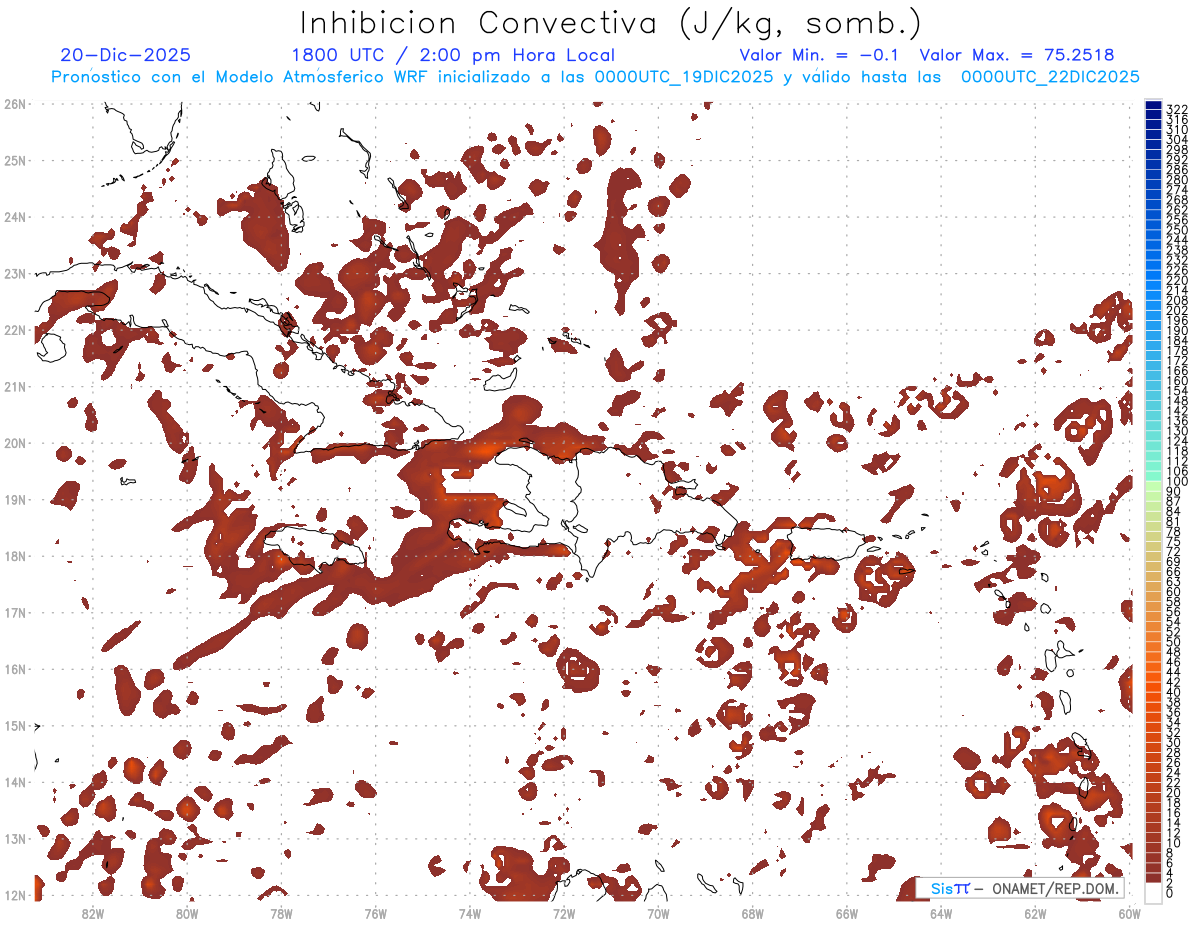Click the SisPi ONAMET/REP.DOM. logo box
1200x927 pixels.
pyautogui.click(x=1020, y=888)
